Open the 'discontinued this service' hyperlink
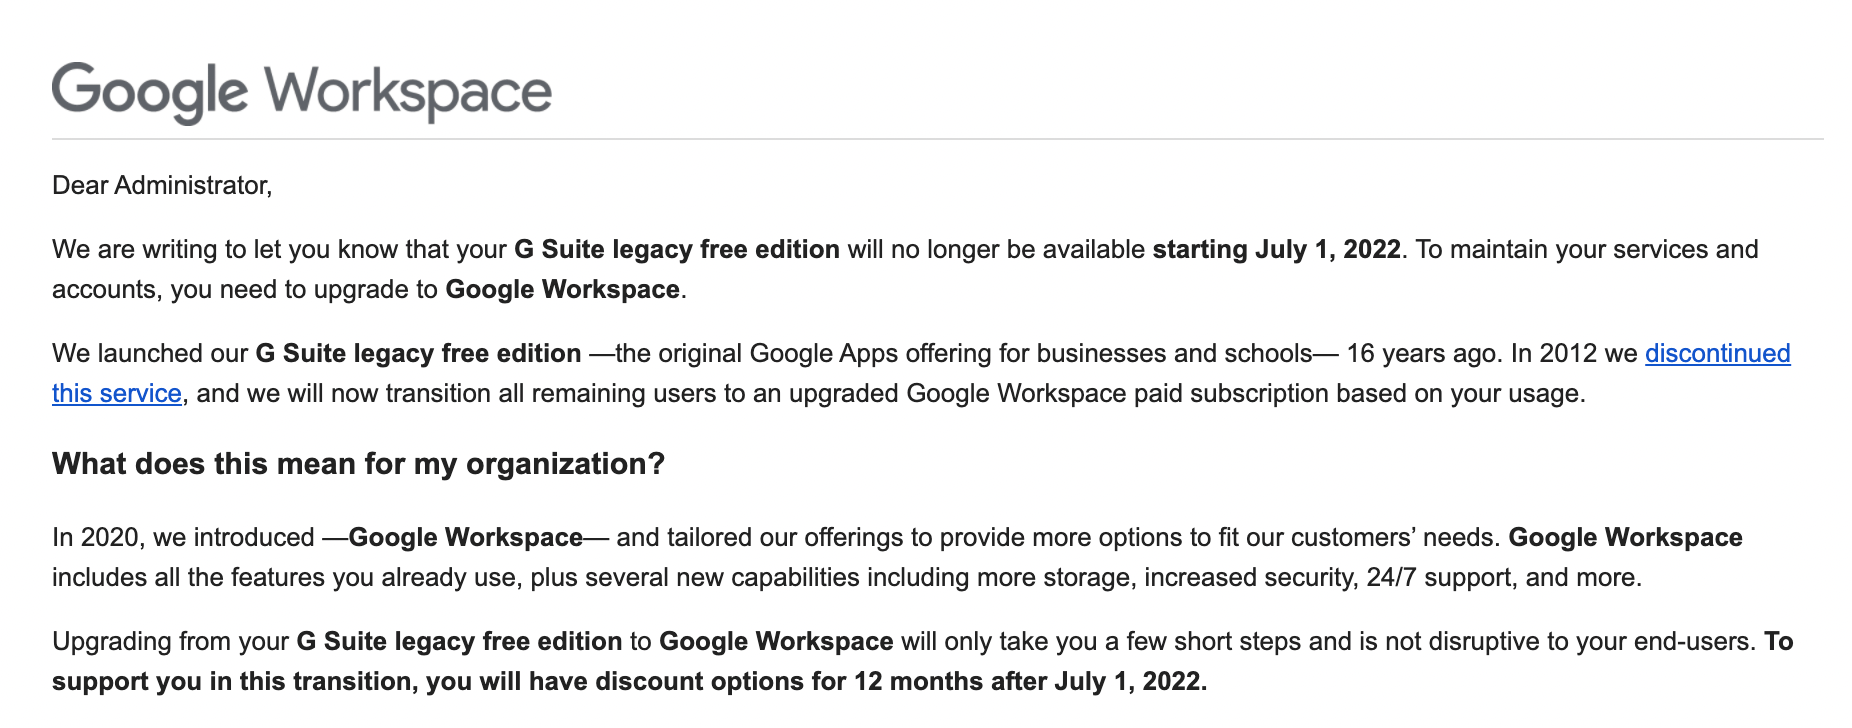This screenshot has height=728, width=1852. point(1716,354)
